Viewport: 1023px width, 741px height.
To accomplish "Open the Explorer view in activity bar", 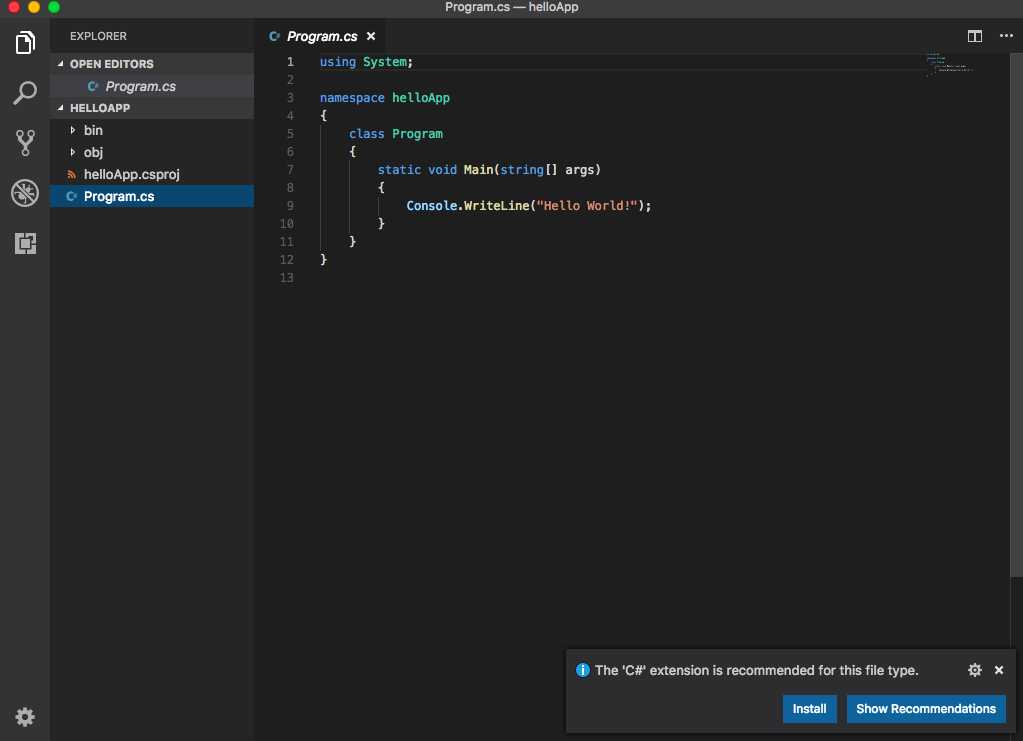I will click(25, 43).
